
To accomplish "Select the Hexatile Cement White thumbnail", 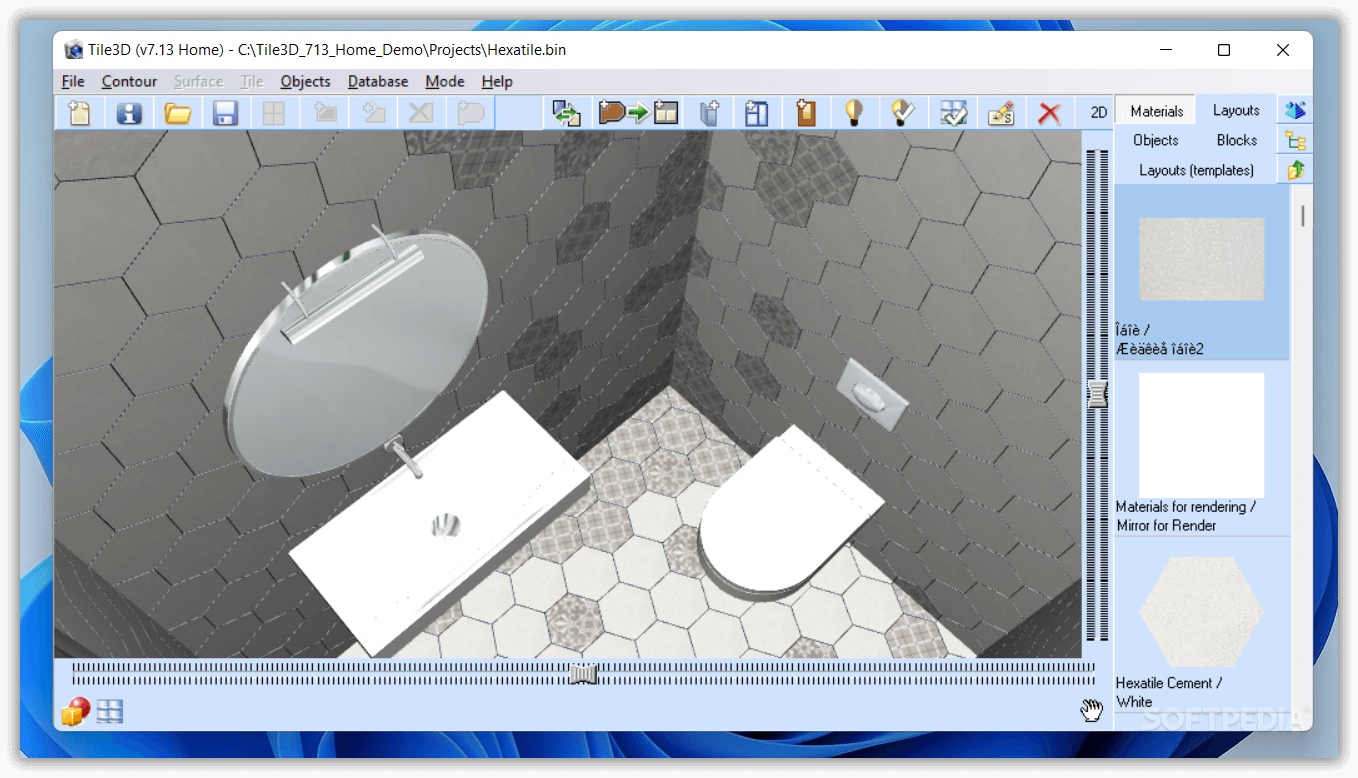I will [x=1201, y=612].
